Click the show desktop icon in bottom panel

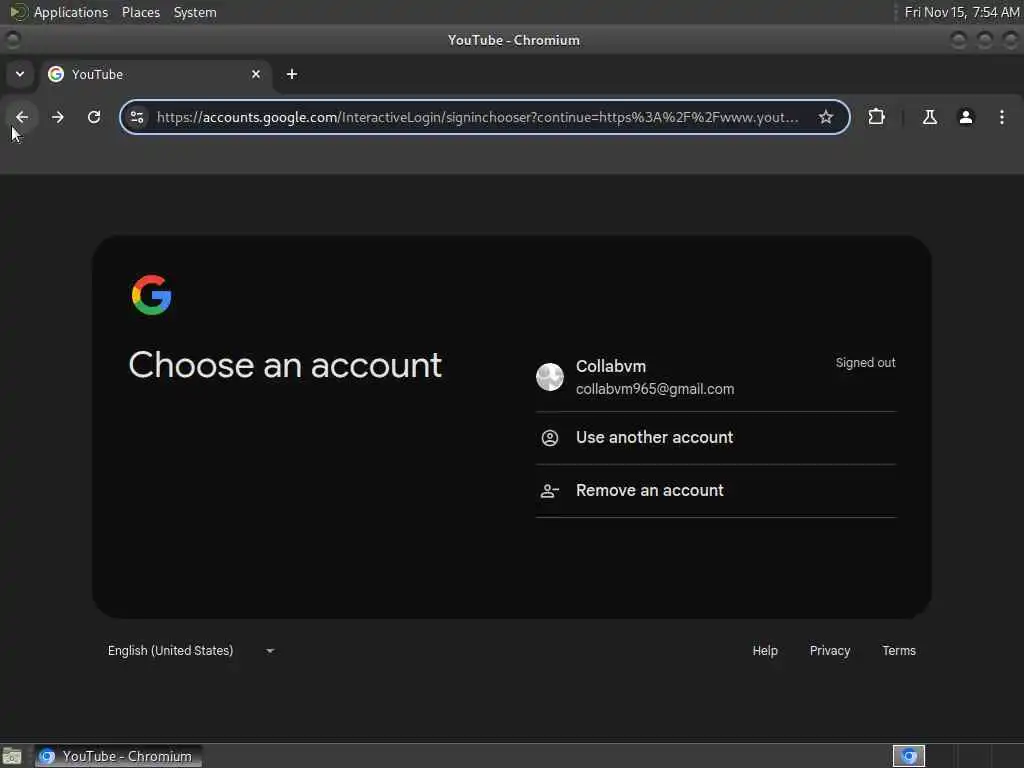tap(12, 756)
